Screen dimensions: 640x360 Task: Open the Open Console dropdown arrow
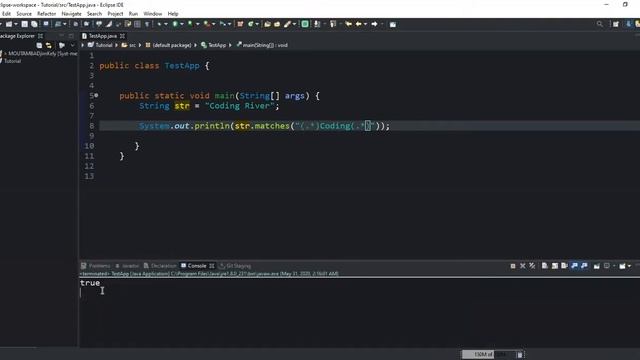pos(629,266)
